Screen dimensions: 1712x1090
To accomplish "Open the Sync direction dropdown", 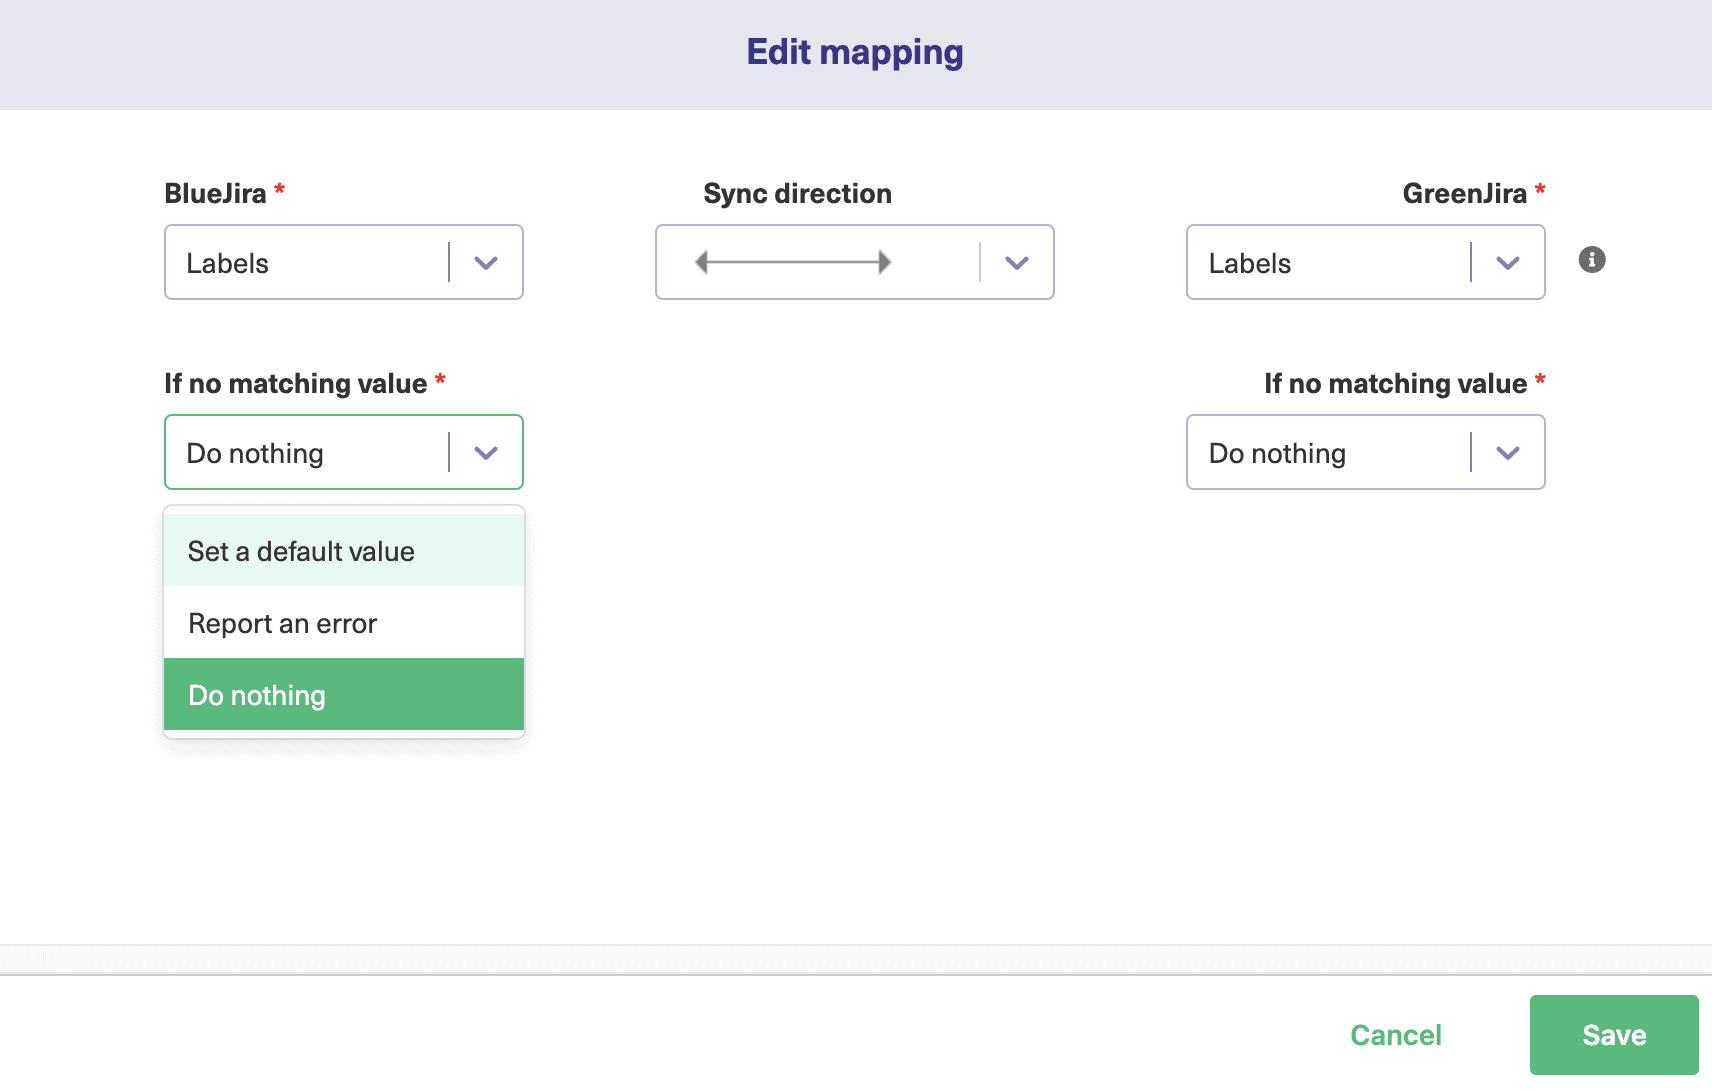I will click(x=854, y=262).
